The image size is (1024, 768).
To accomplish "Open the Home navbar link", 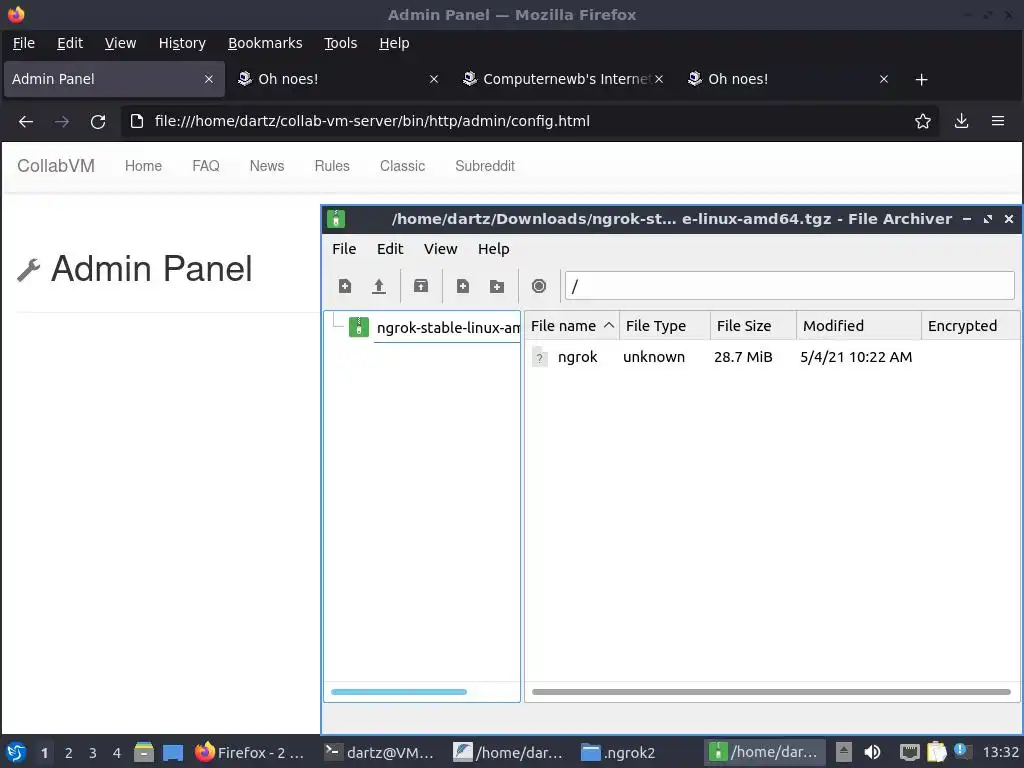I will click(x=144, y=166).
